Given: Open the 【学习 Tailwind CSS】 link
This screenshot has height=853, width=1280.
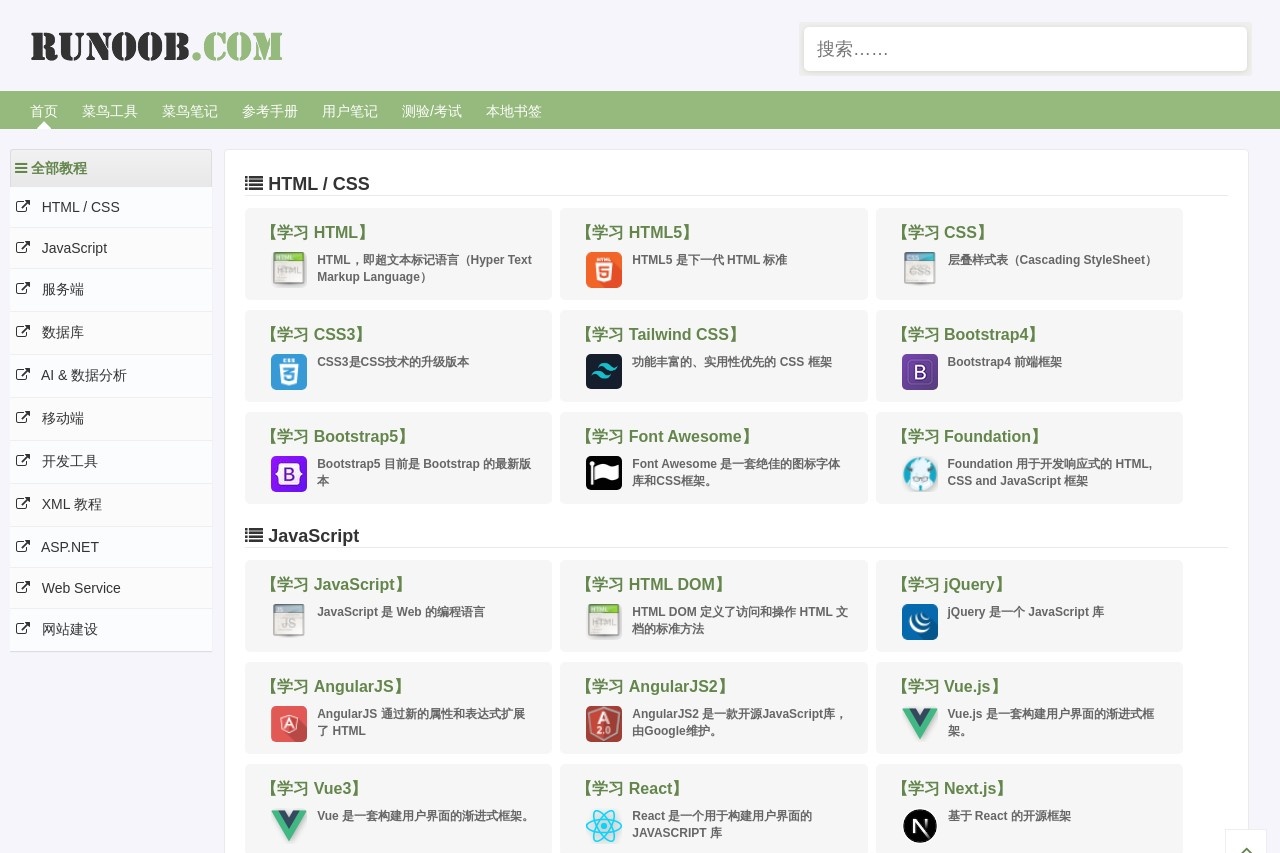Looking at the screenshot, I should [661, 334].
